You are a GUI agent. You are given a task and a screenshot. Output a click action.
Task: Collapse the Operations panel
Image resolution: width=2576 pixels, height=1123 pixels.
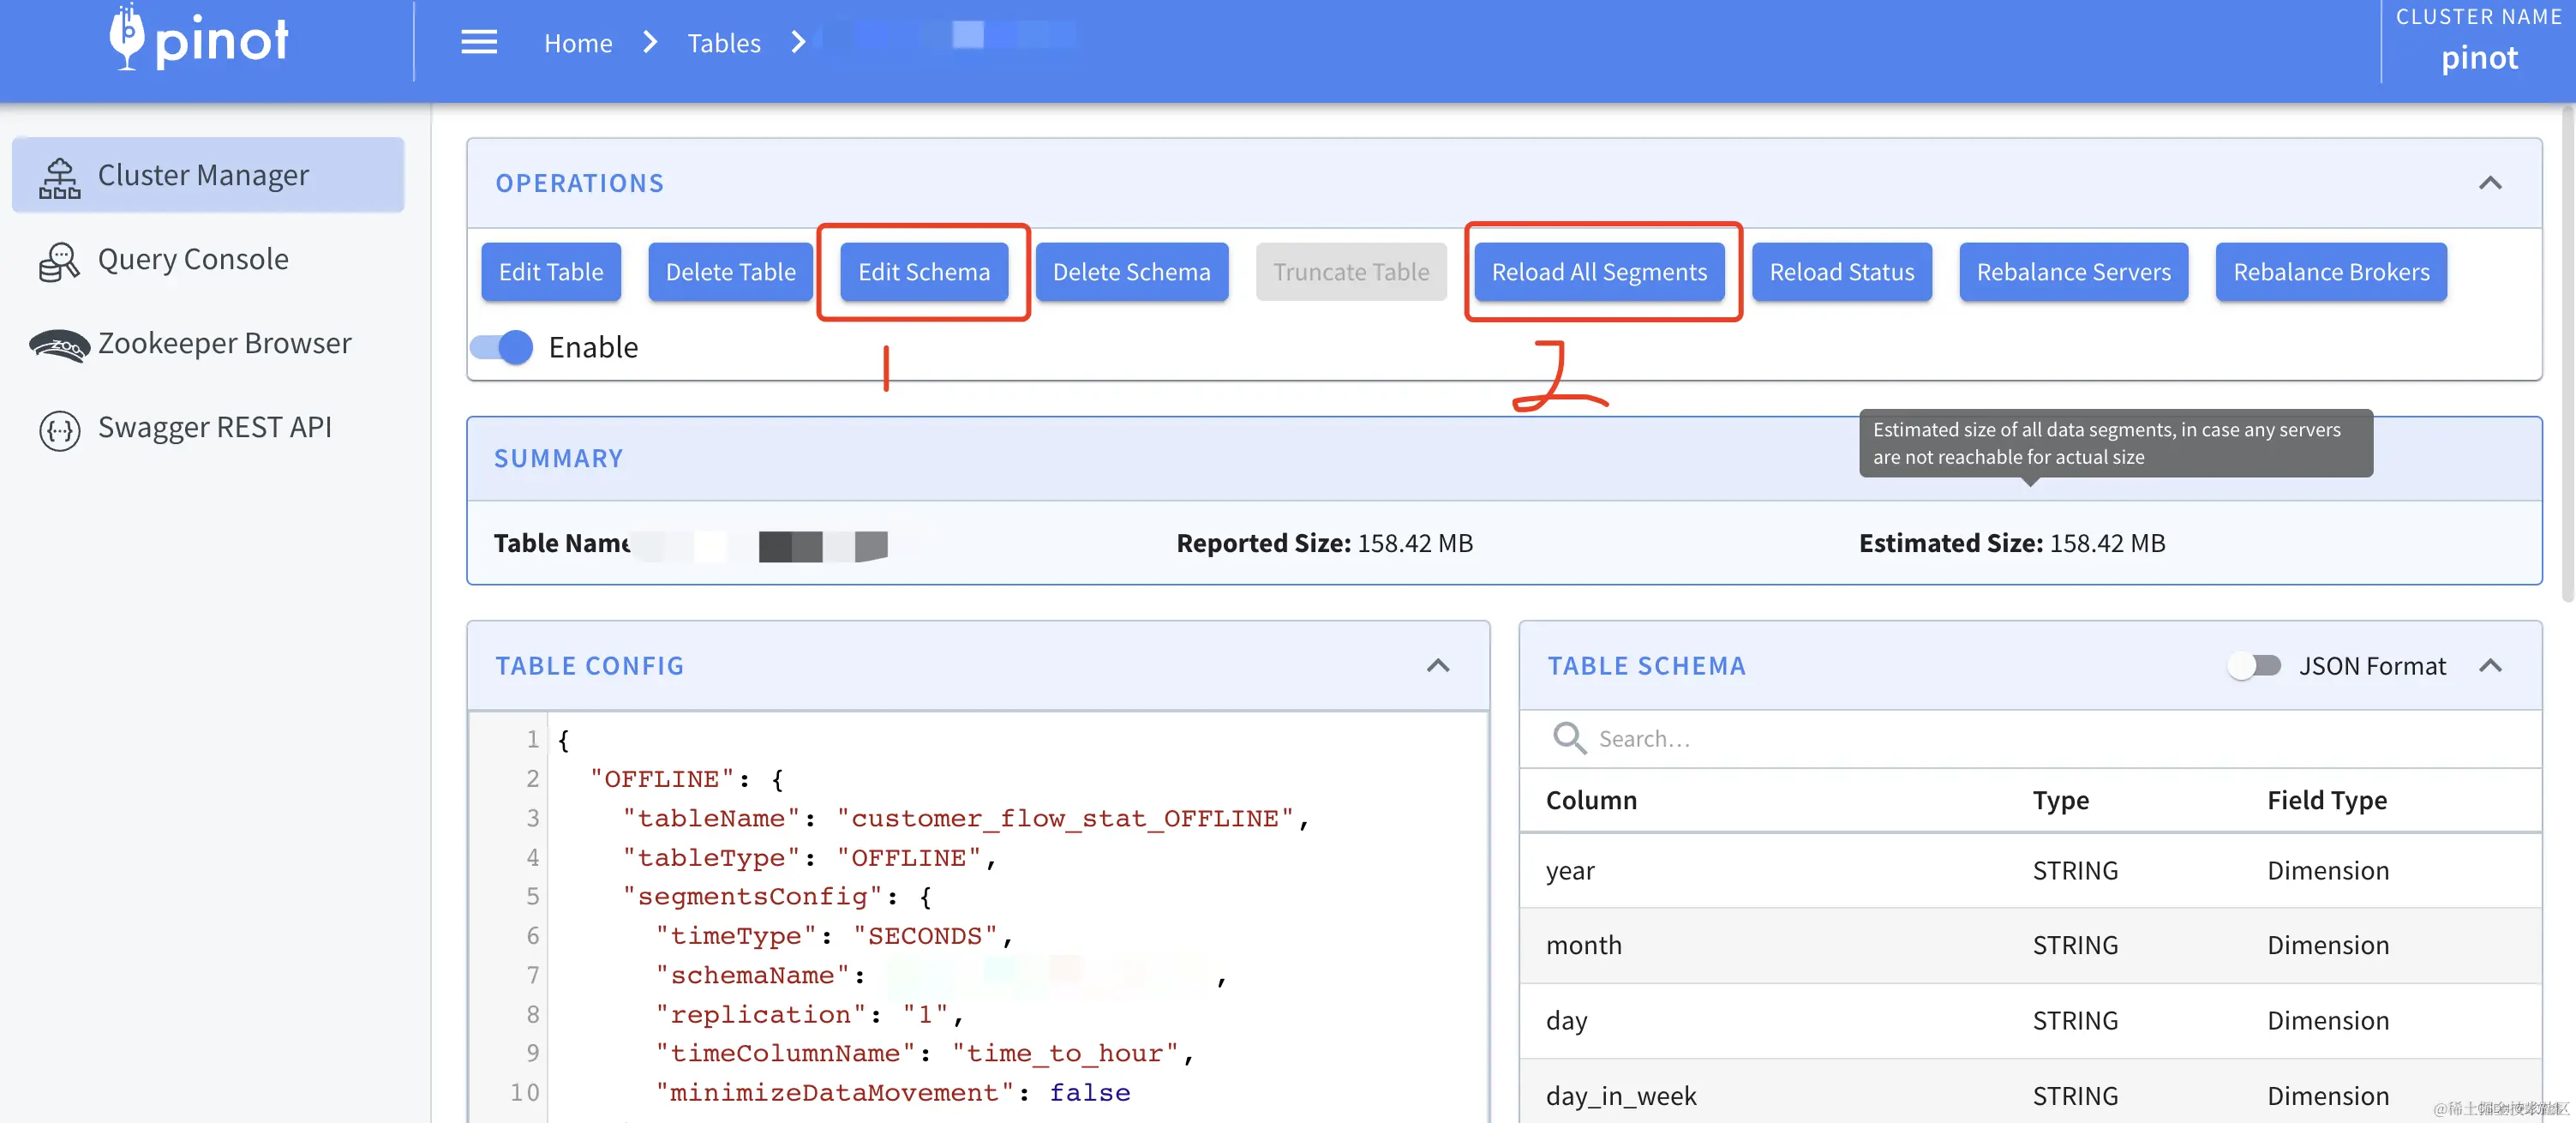[x=2490, y=183]
